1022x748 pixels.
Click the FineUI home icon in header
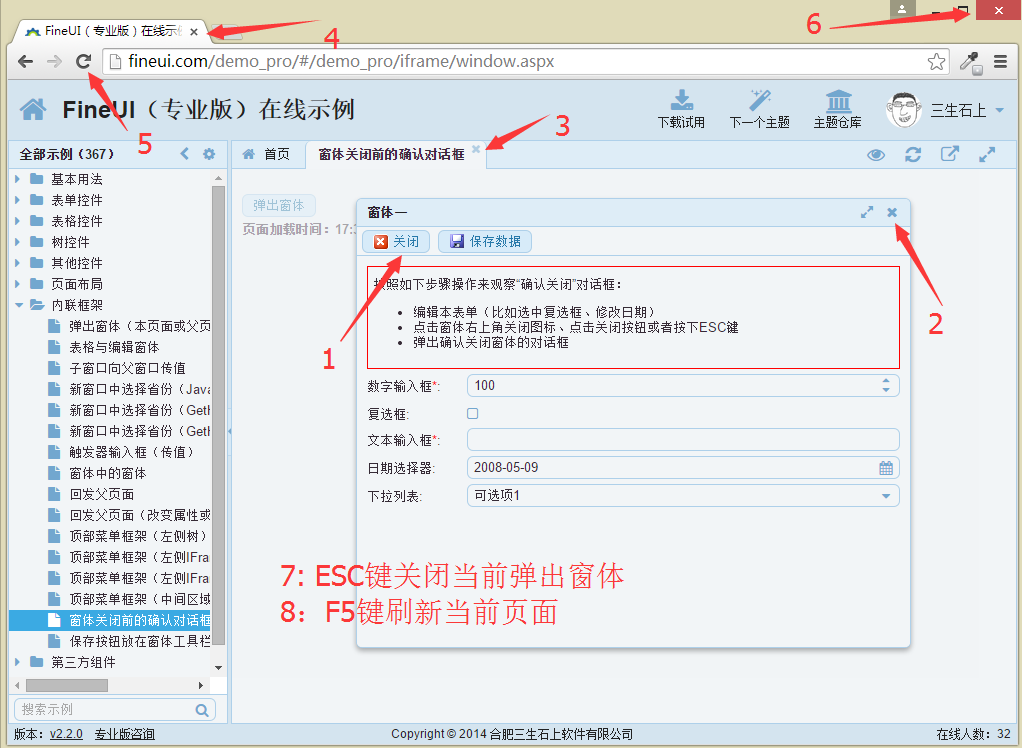click(x=33, y=109)
